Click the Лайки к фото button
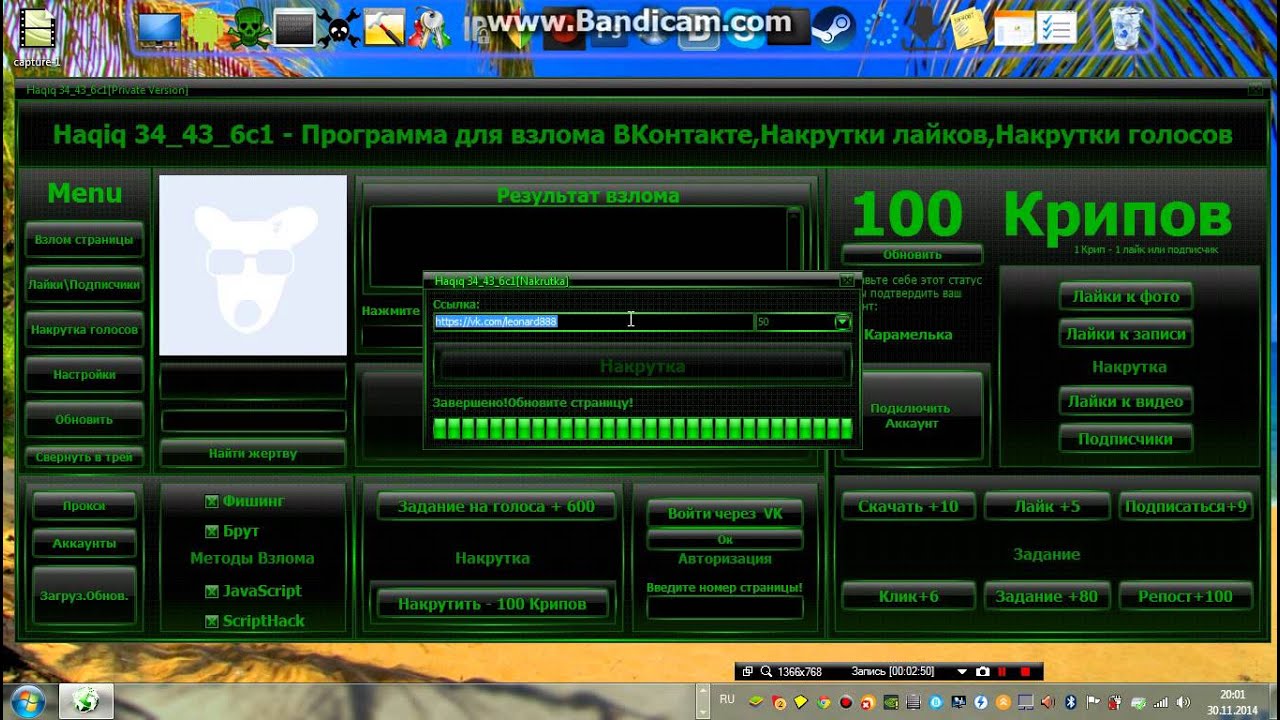The image size is (1280, 720). [1126, 297]
